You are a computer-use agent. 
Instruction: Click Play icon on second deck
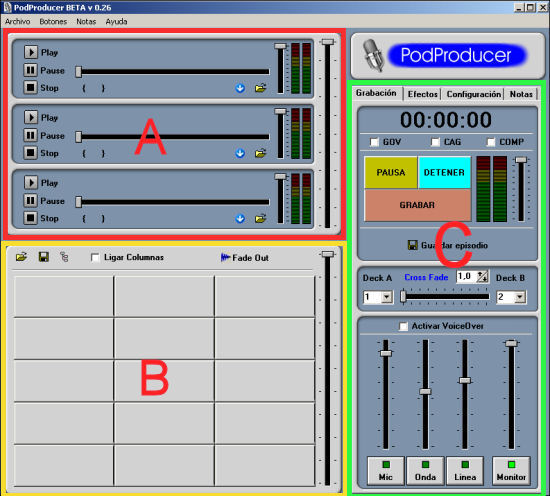31,118
